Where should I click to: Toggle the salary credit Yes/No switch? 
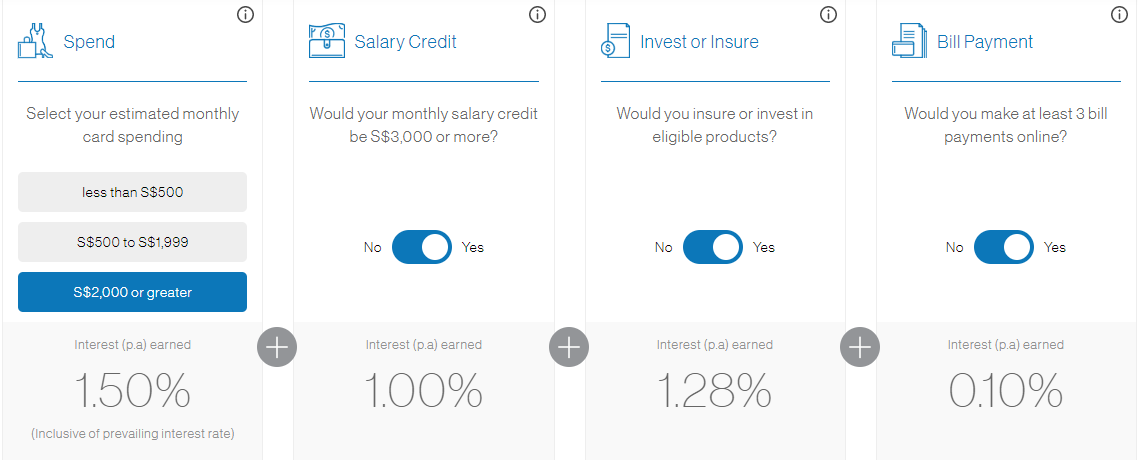coord(421,247)
